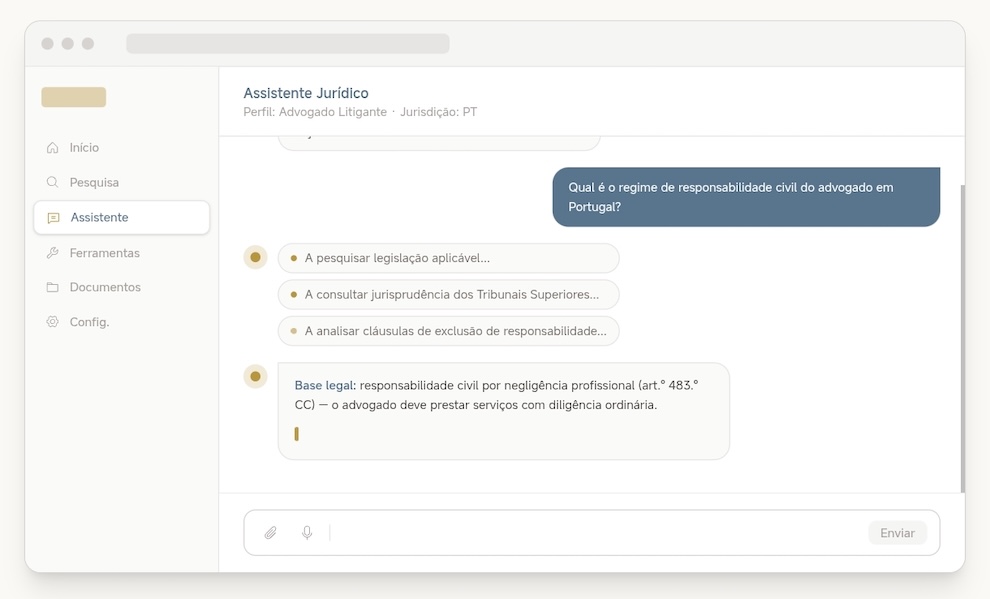Click the folder icon beside Documentos
Screen dimensions: 990x599
point(53,288)
